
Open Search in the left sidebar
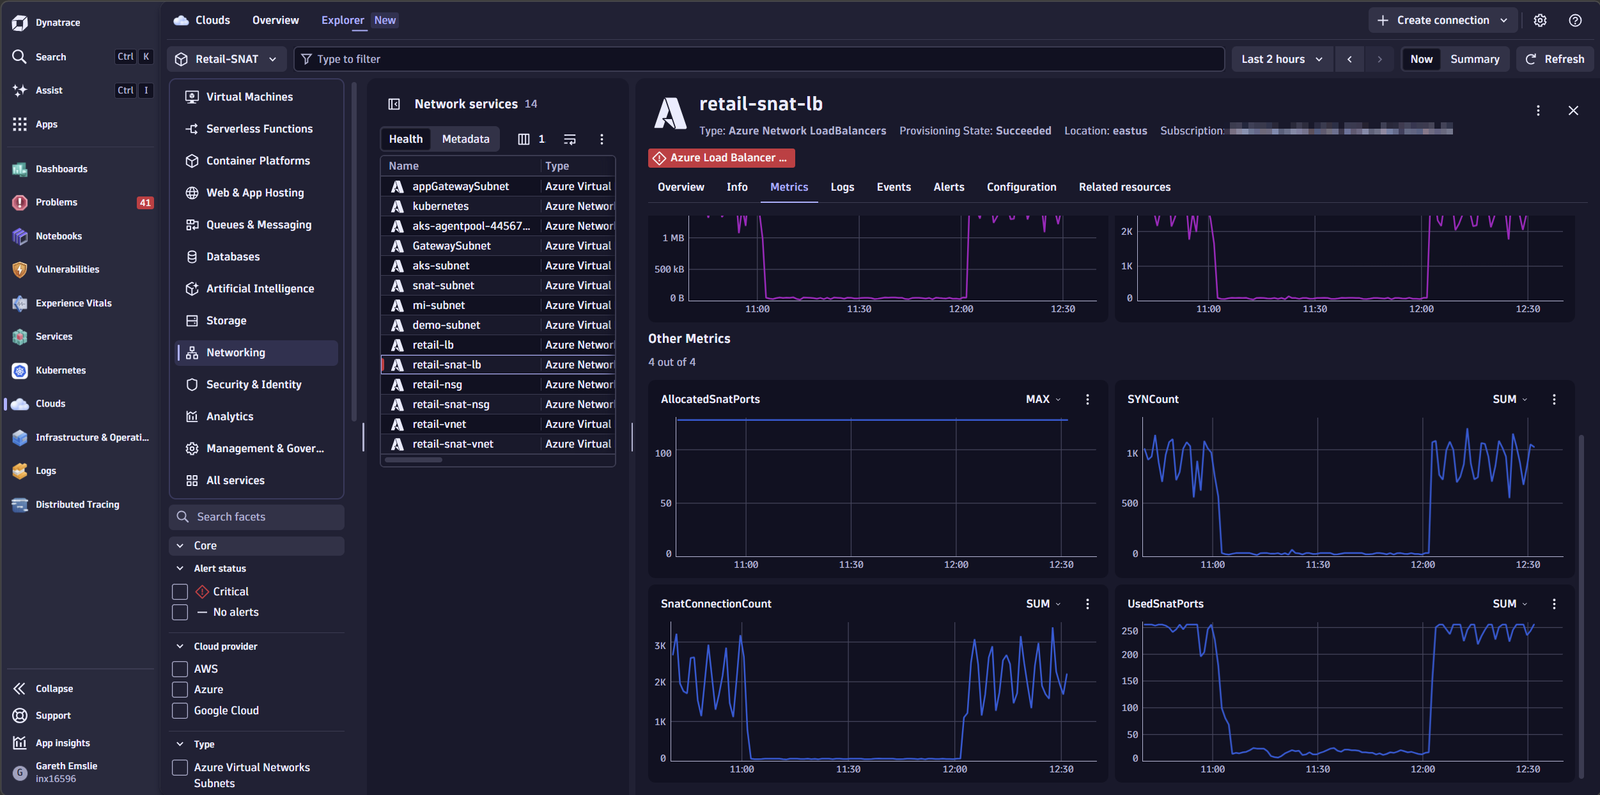click(x=51, y=57)
